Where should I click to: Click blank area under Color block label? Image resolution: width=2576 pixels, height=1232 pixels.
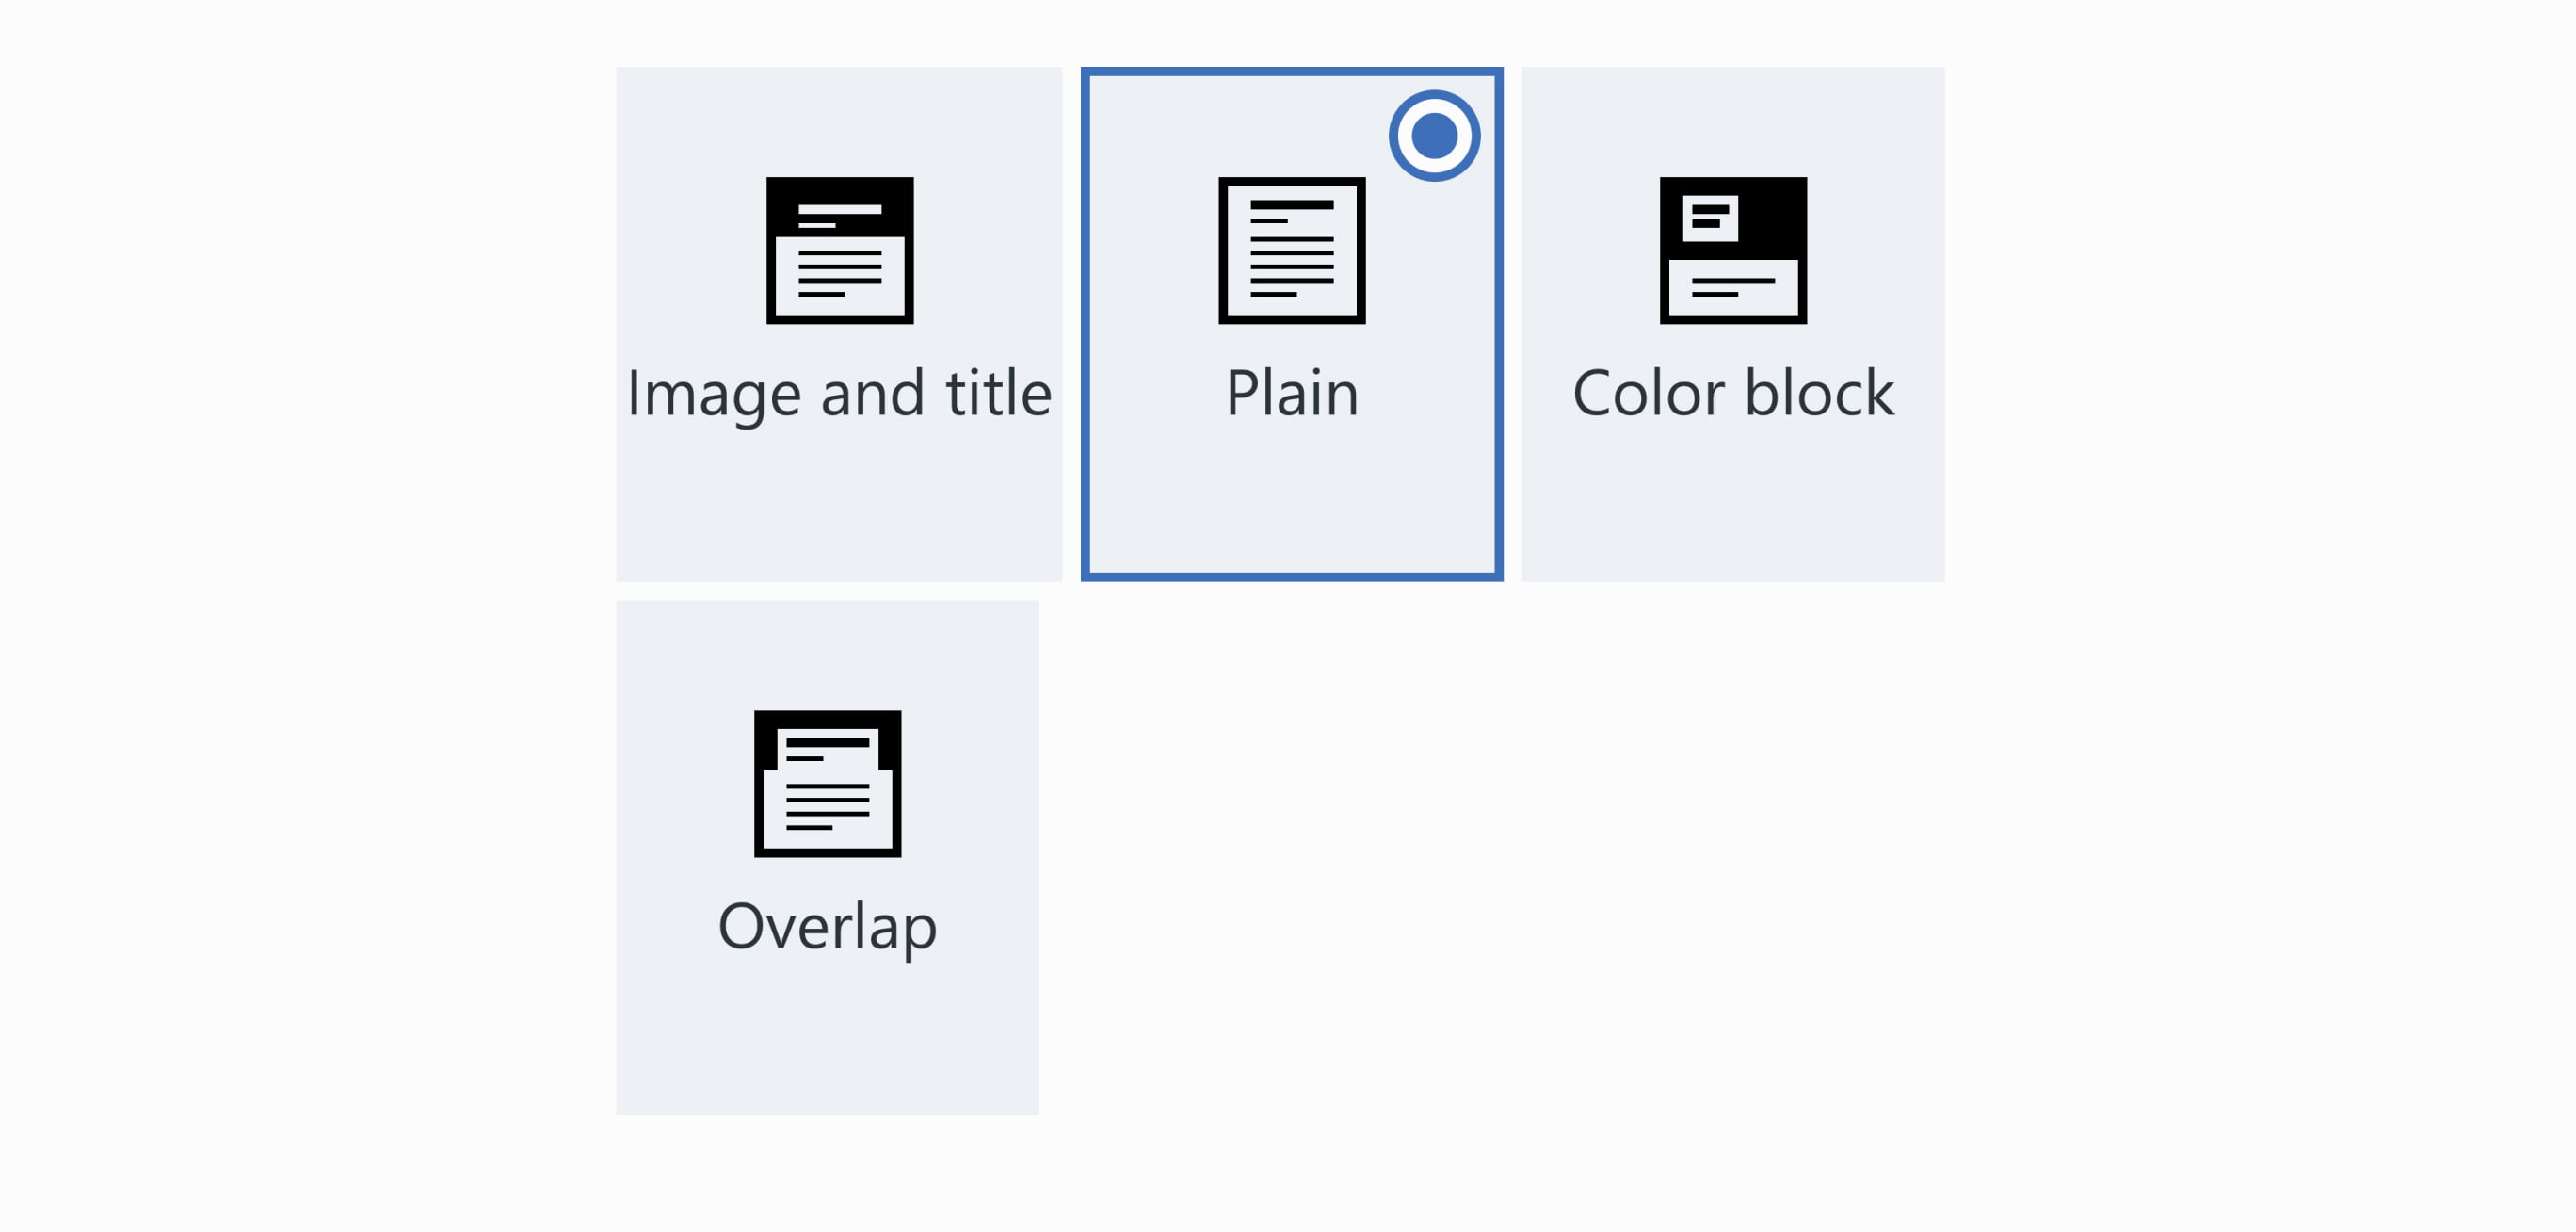[1732, 500]
